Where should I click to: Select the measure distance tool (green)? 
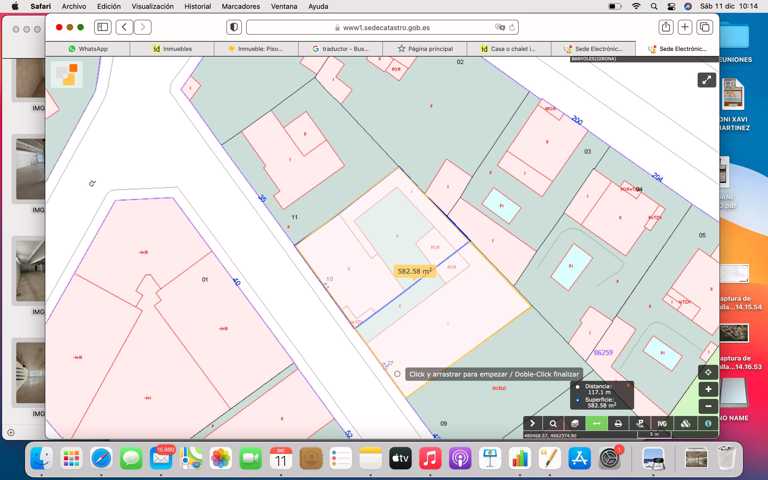(x=596, y=424)
